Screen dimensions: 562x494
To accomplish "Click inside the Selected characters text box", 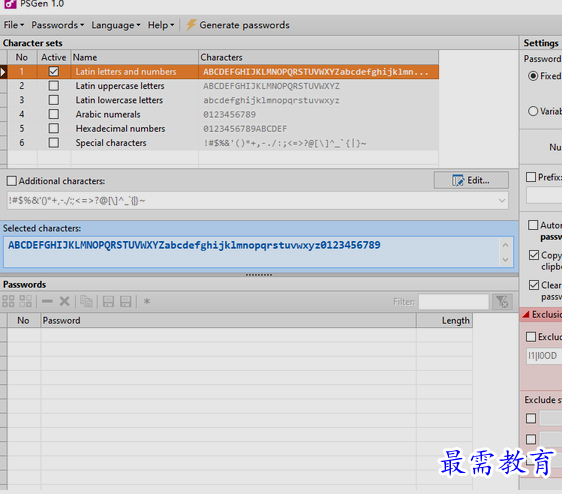I will pyautogui.click(x=251, y=251).
